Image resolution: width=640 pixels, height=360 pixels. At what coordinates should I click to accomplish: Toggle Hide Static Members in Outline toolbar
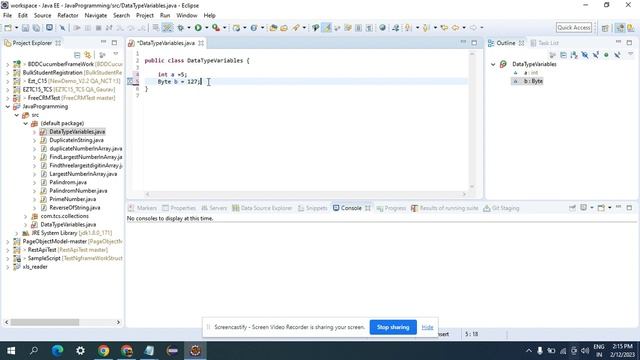tap(596, 55)
